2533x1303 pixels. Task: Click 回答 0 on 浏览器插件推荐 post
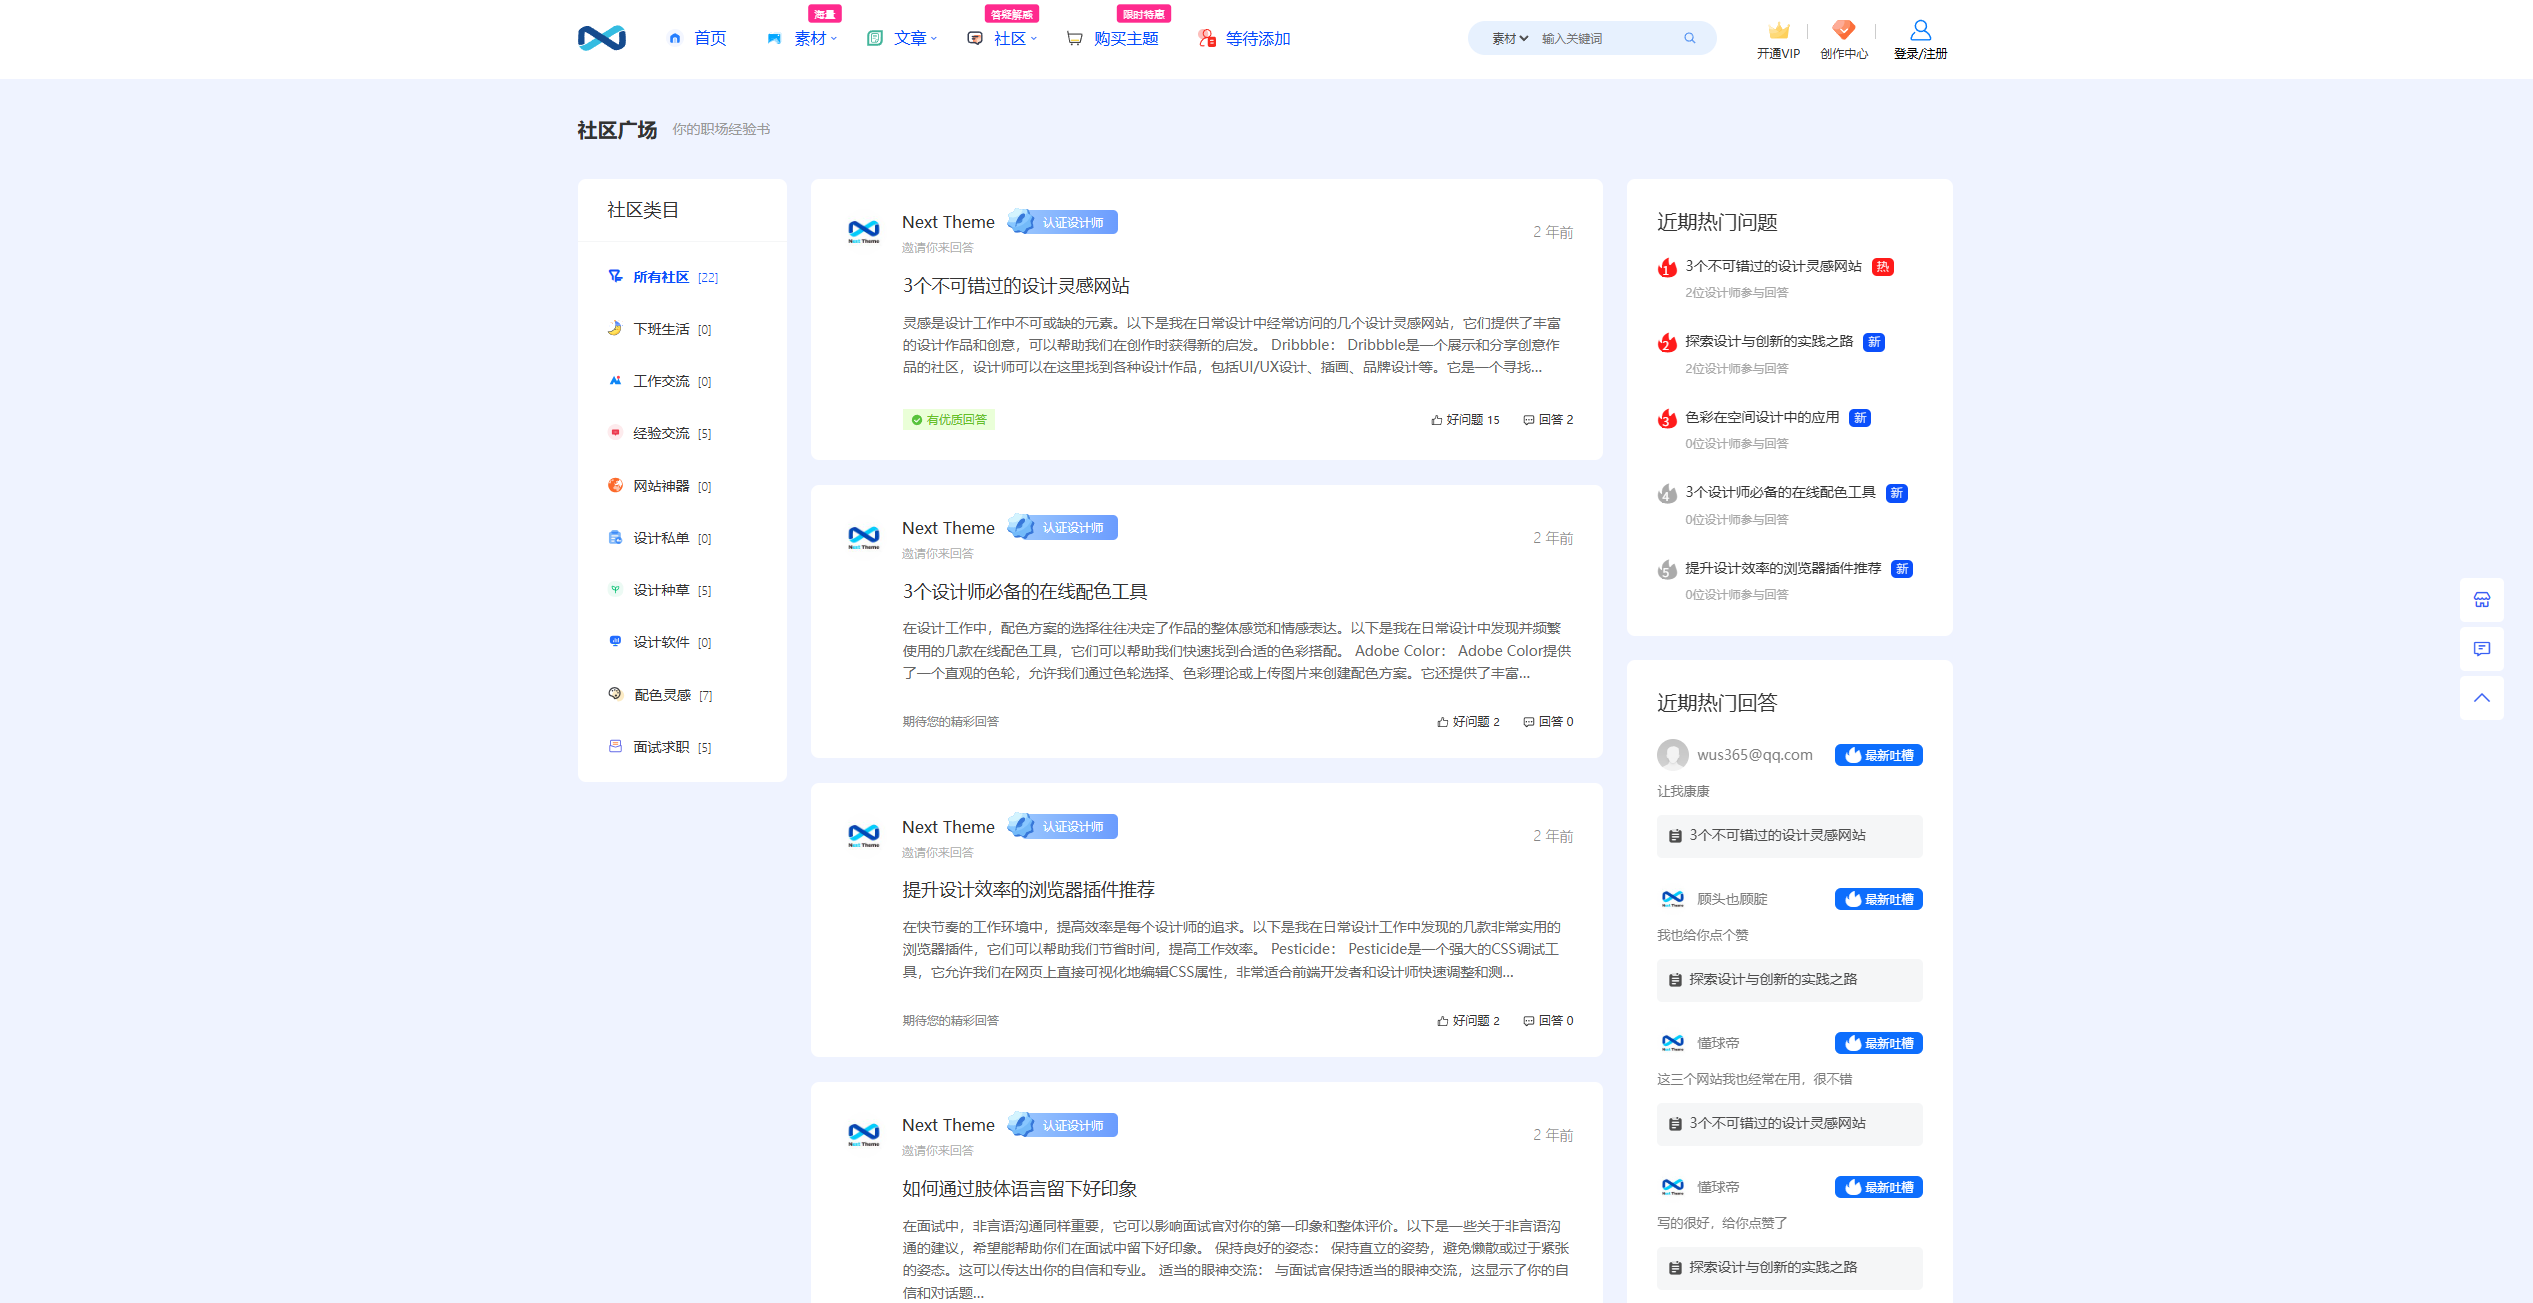[x=1548, y=1021]
